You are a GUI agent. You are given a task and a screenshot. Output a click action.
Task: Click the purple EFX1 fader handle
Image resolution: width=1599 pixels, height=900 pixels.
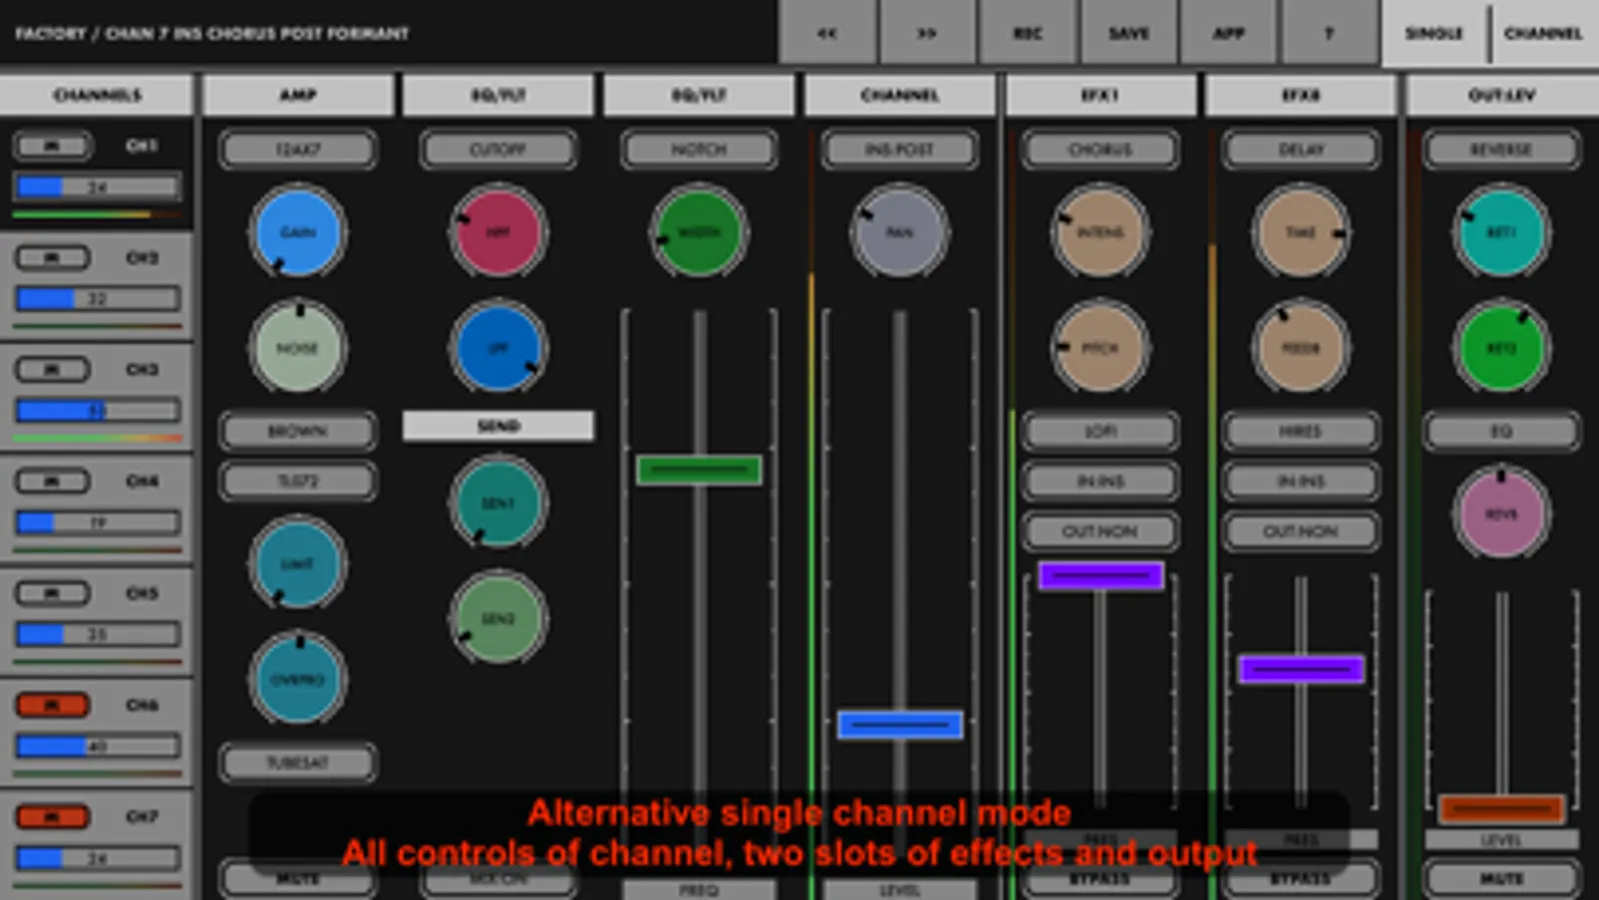point(1100,576)
